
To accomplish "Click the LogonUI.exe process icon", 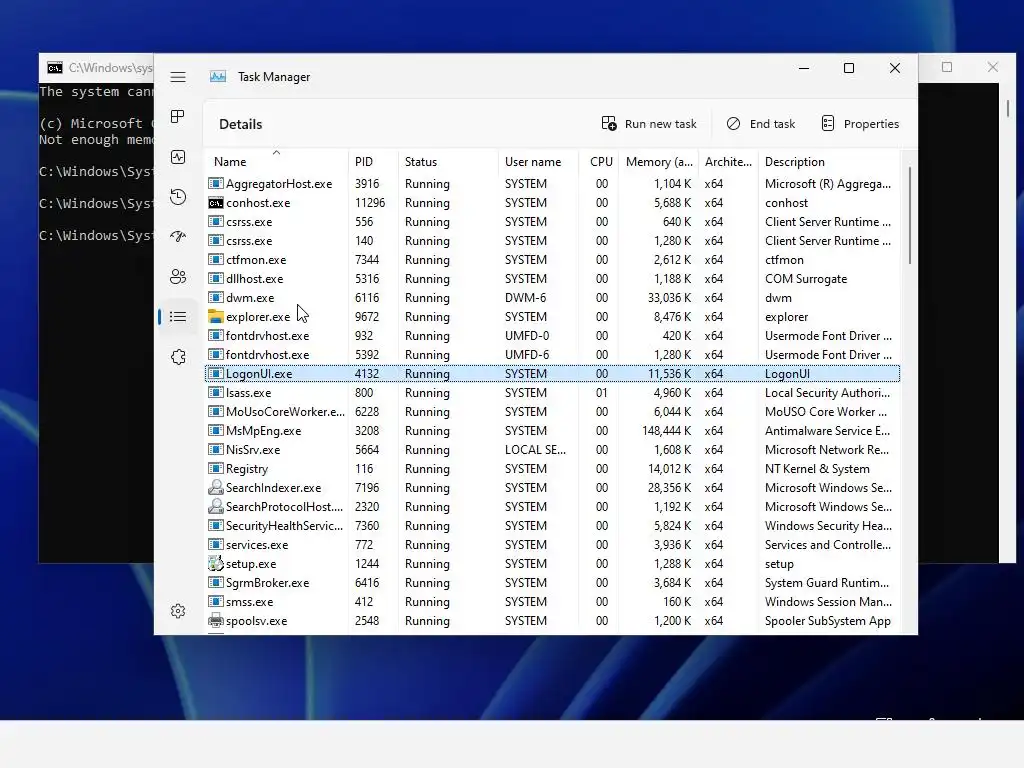I will 216,374.
